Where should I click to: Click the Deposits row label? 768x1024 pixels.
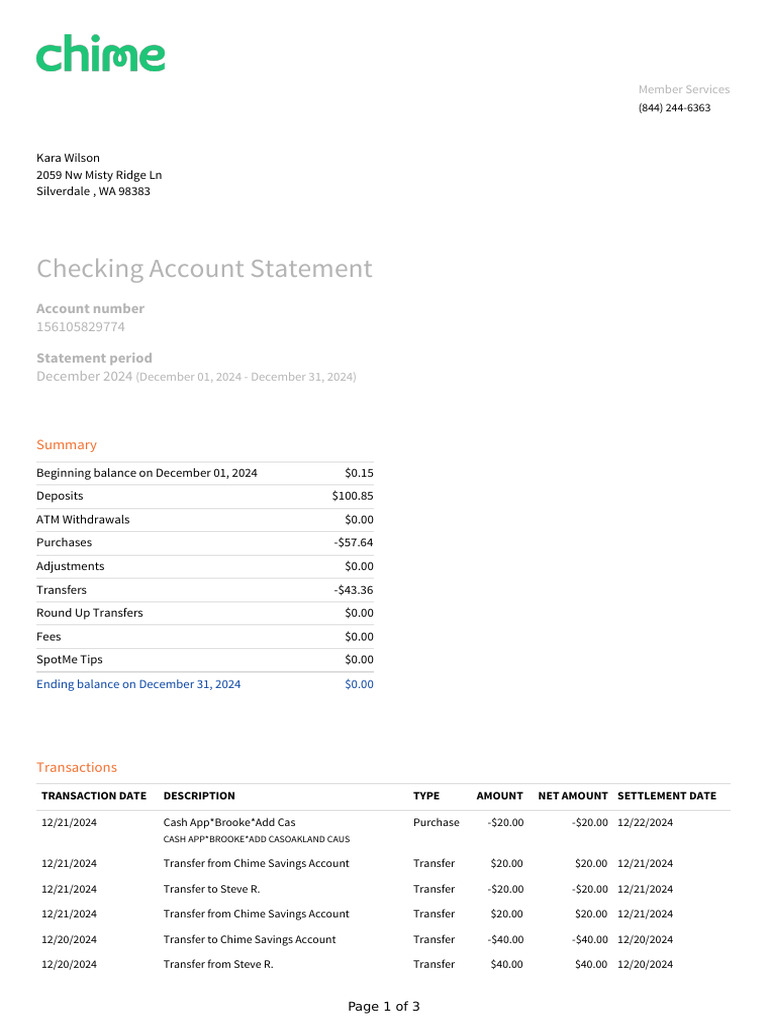[x=59, y=496]
